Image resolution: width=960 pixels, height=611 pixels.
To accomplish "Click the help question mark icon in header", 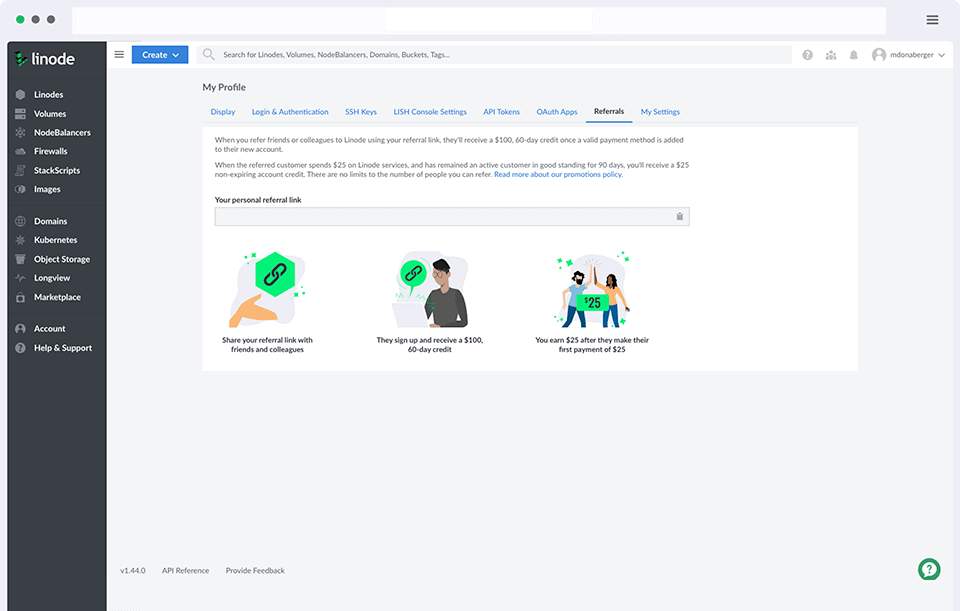I will pos(807,55).
